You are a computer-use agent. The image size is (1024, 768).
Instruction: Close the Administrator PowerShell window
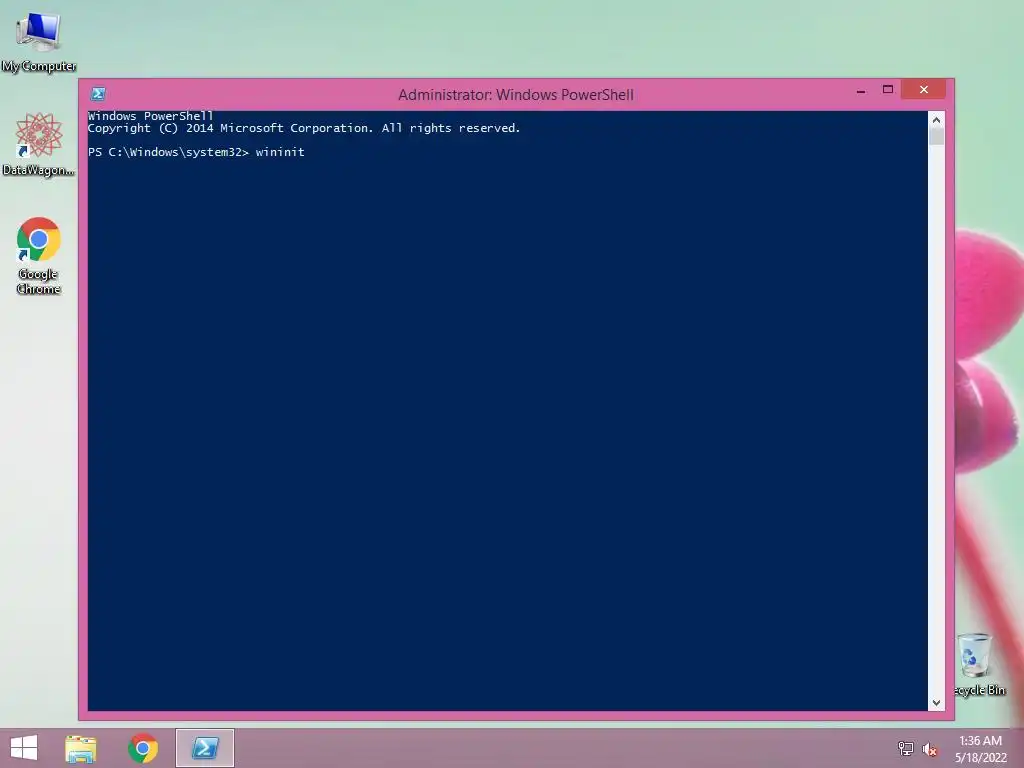point(923,89)
